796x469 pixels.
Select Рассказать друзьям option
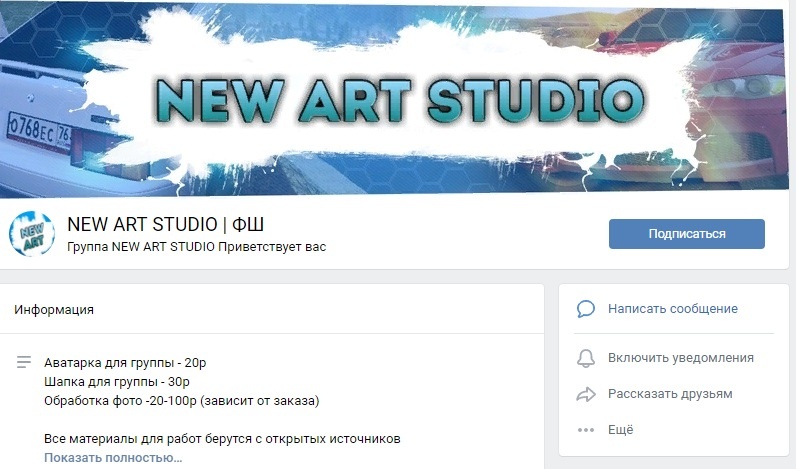[670, 394]
